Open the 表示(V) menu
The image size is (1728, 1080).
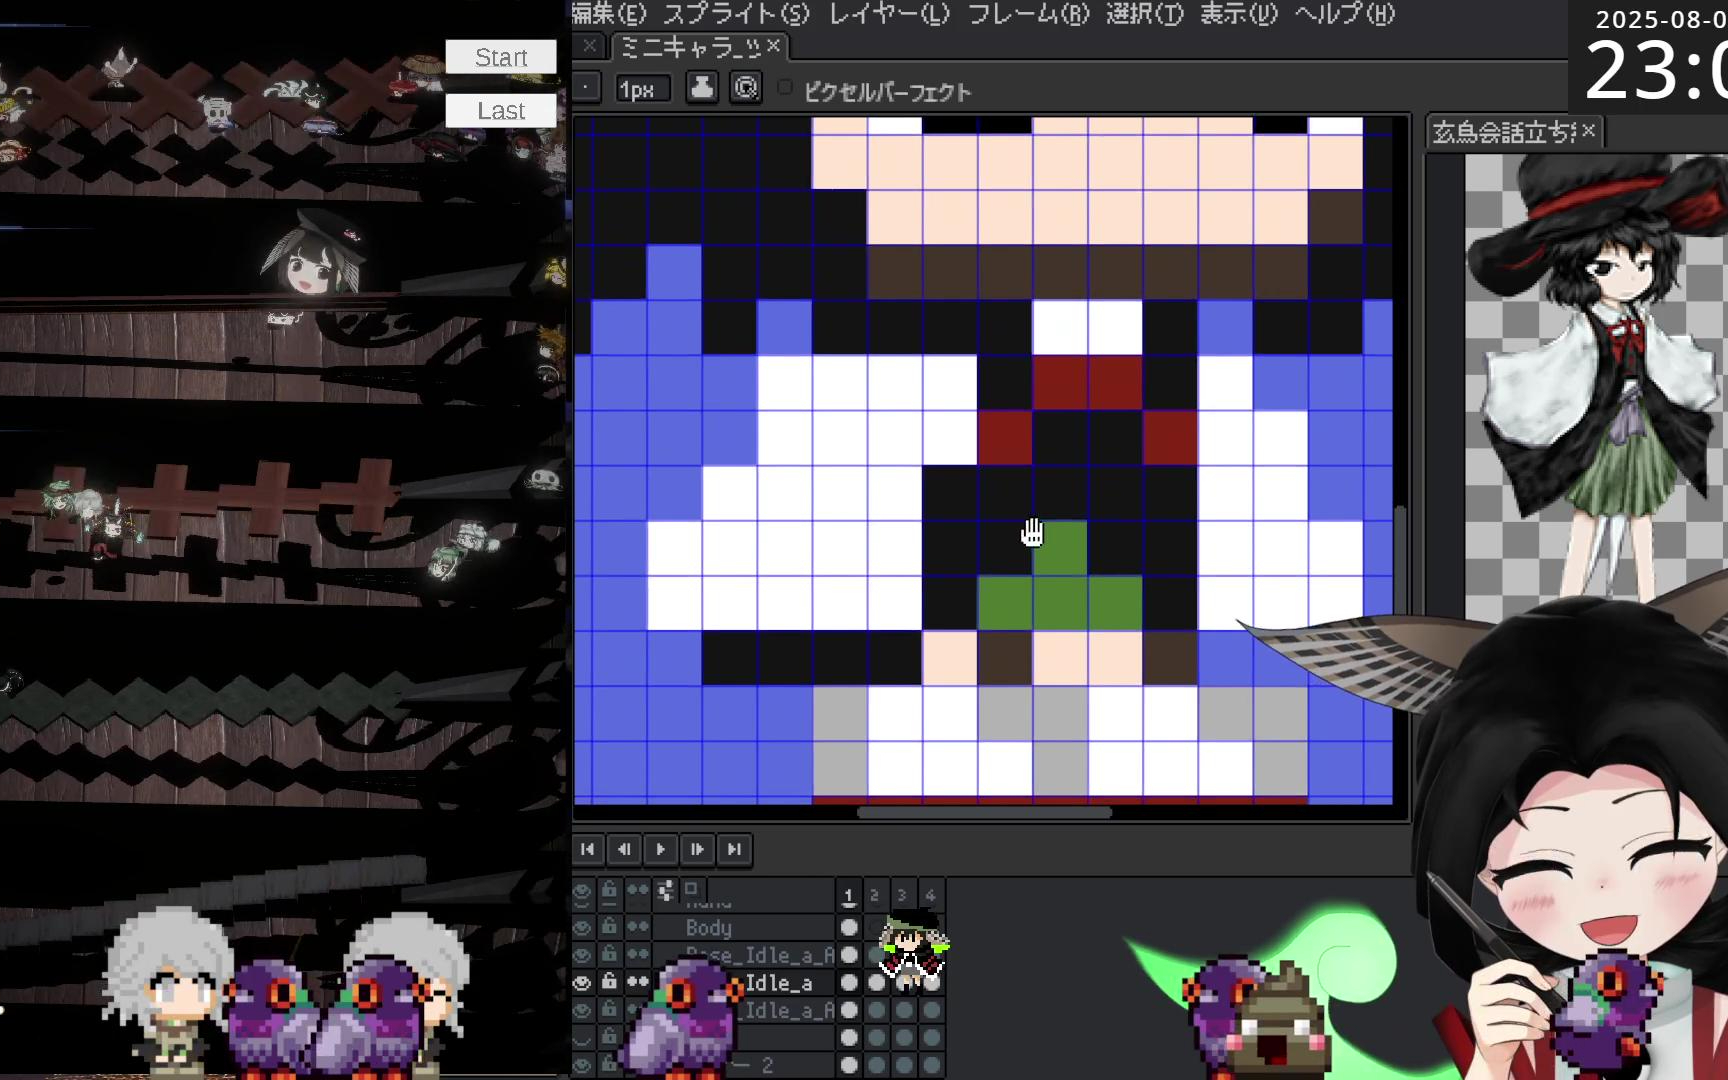click(1239, 14)
